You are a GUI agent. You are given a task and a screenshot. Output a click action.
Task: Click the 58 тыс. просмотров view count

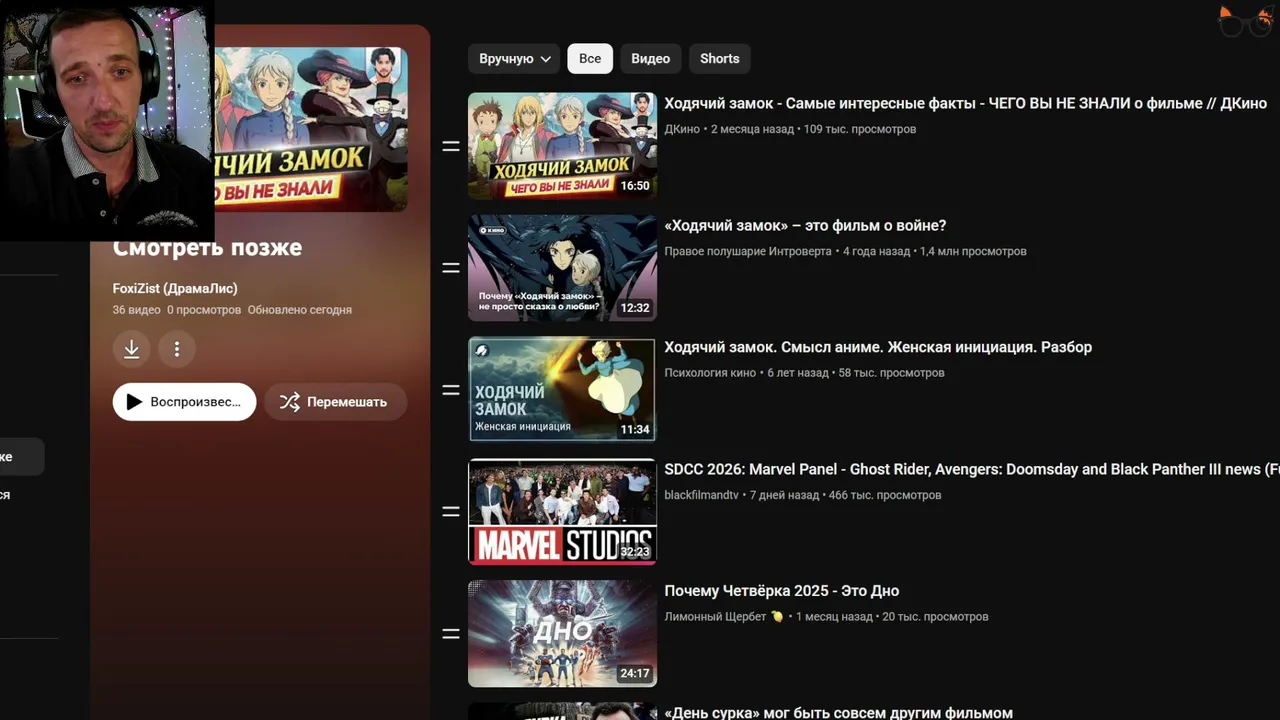coord(892,373)
